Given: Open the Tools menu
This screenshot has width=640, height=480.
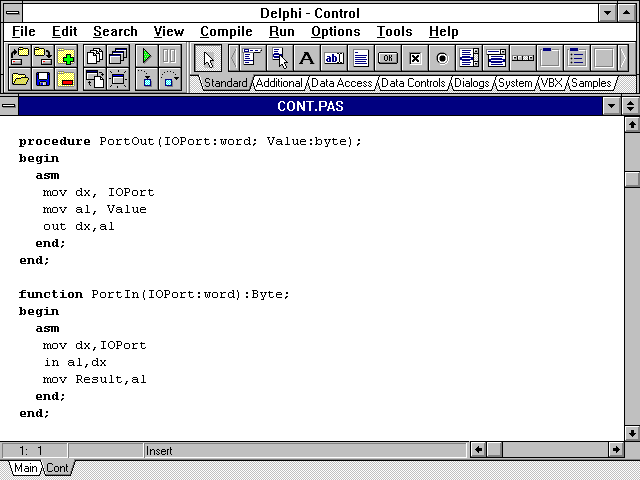Looking at the screenshot, I should (x=394, y=32).
